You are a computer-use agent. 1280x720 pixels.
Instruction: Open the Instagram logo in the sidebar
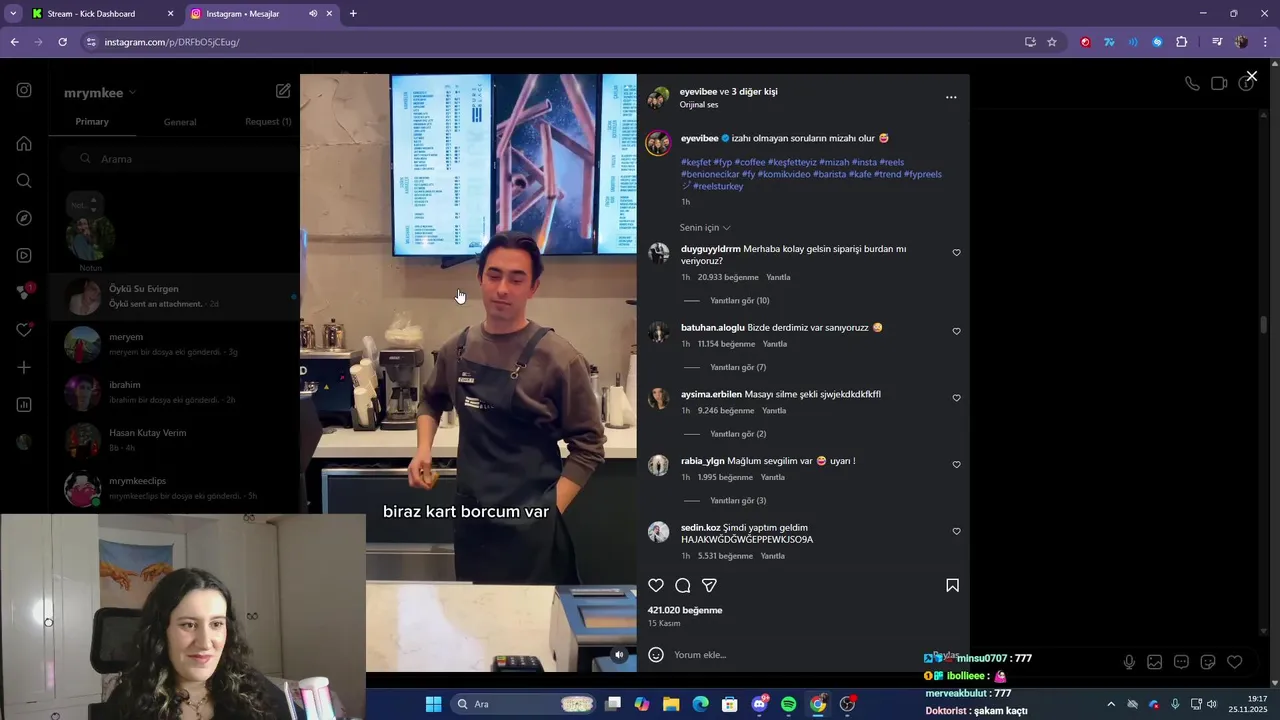pos(24,90)
